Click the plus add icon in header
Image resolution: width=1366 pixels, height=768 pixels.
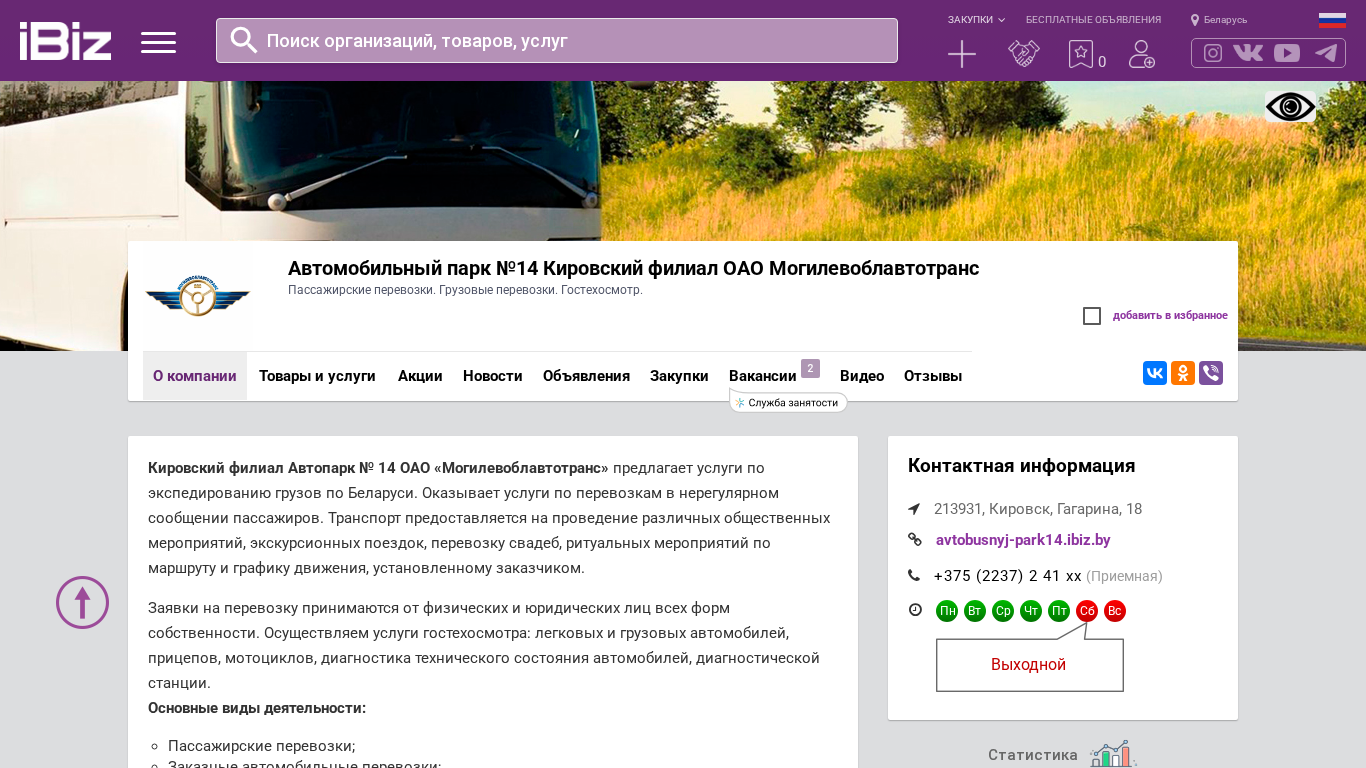pyautogui.click(x=961, y=54)
